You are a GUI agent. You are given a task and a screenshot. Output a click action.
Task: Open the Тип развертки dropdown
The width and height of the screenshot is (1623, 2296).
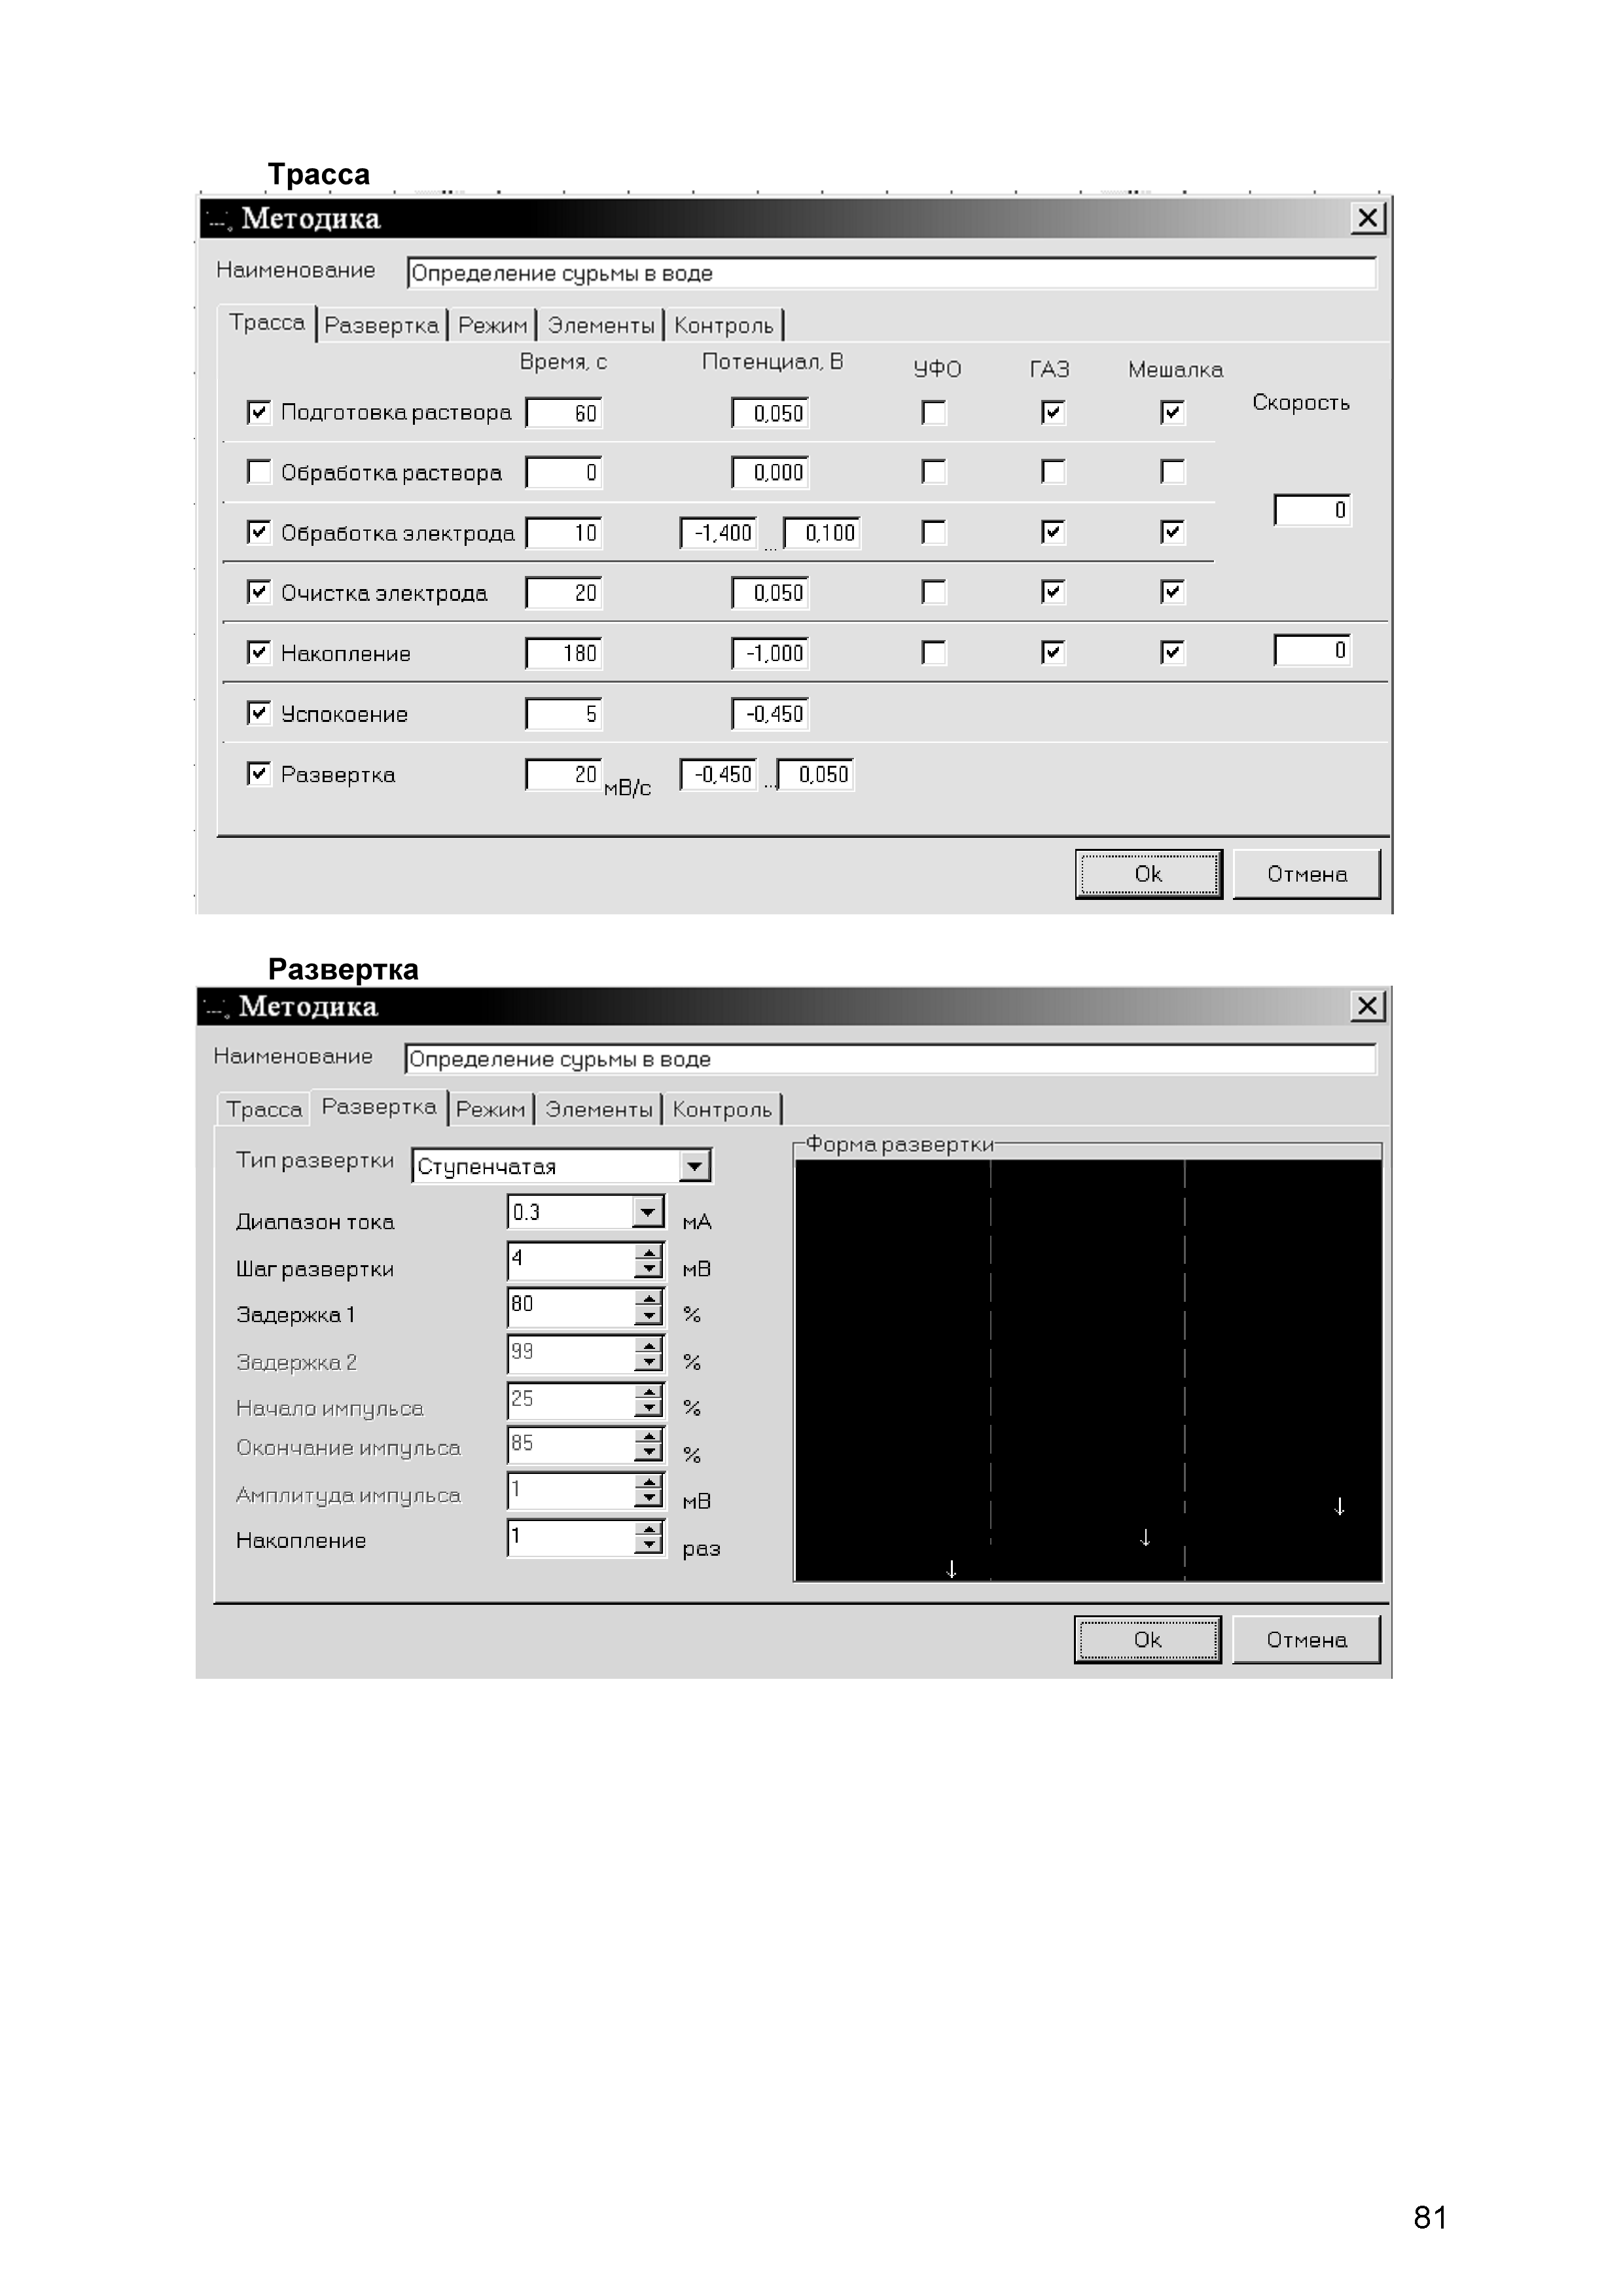(694, 1166)
